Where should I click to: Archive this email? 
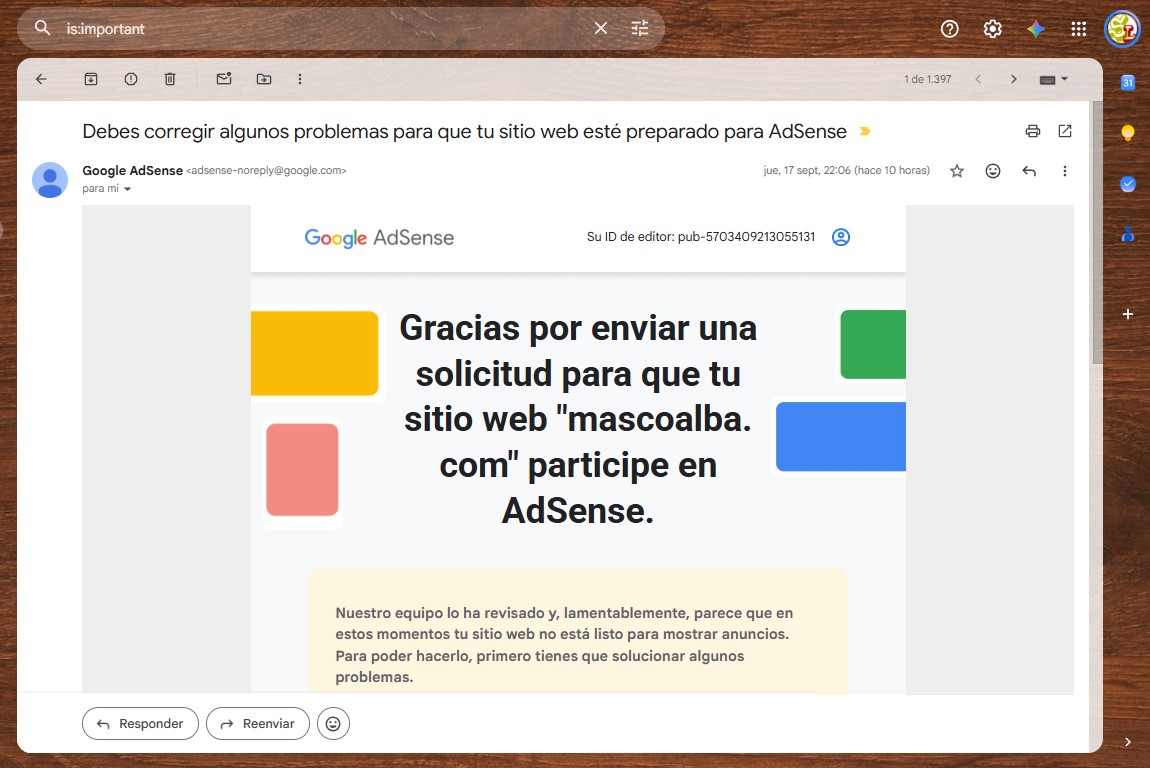click(x=91, y=79)
